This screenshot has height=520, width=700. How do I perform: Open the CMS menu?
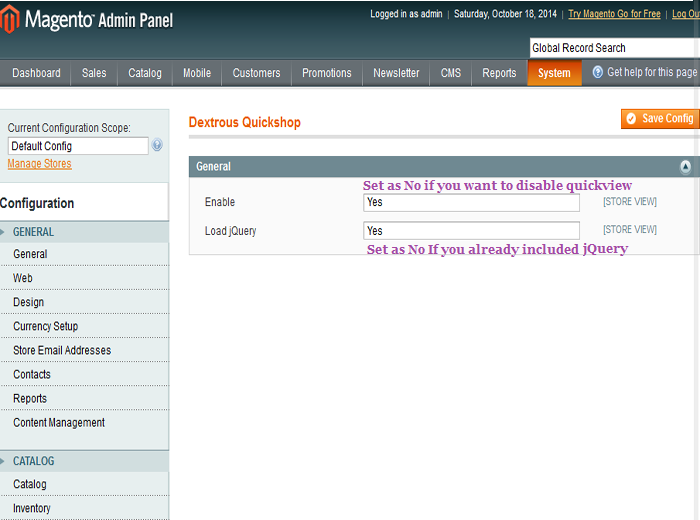(450, 73)
